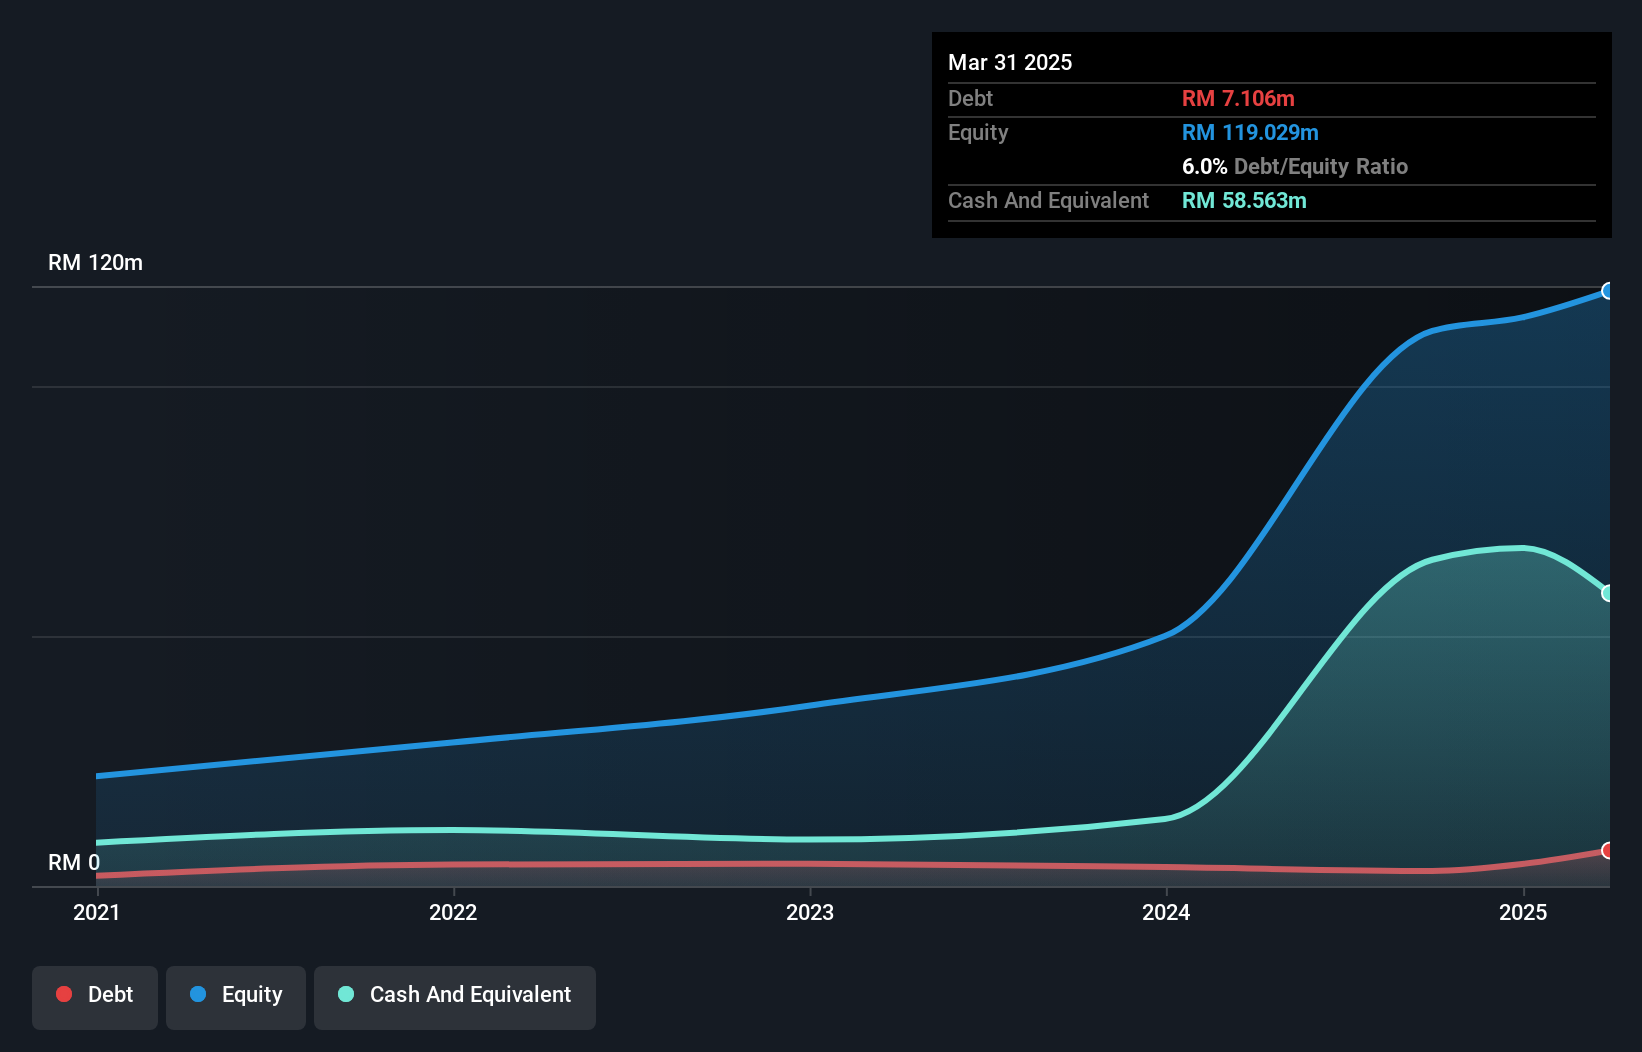The image size is (1642, 1052).
Task: Click the RM 58.563m cash value
Action: pyautogui.click(x=1244, y=200)
